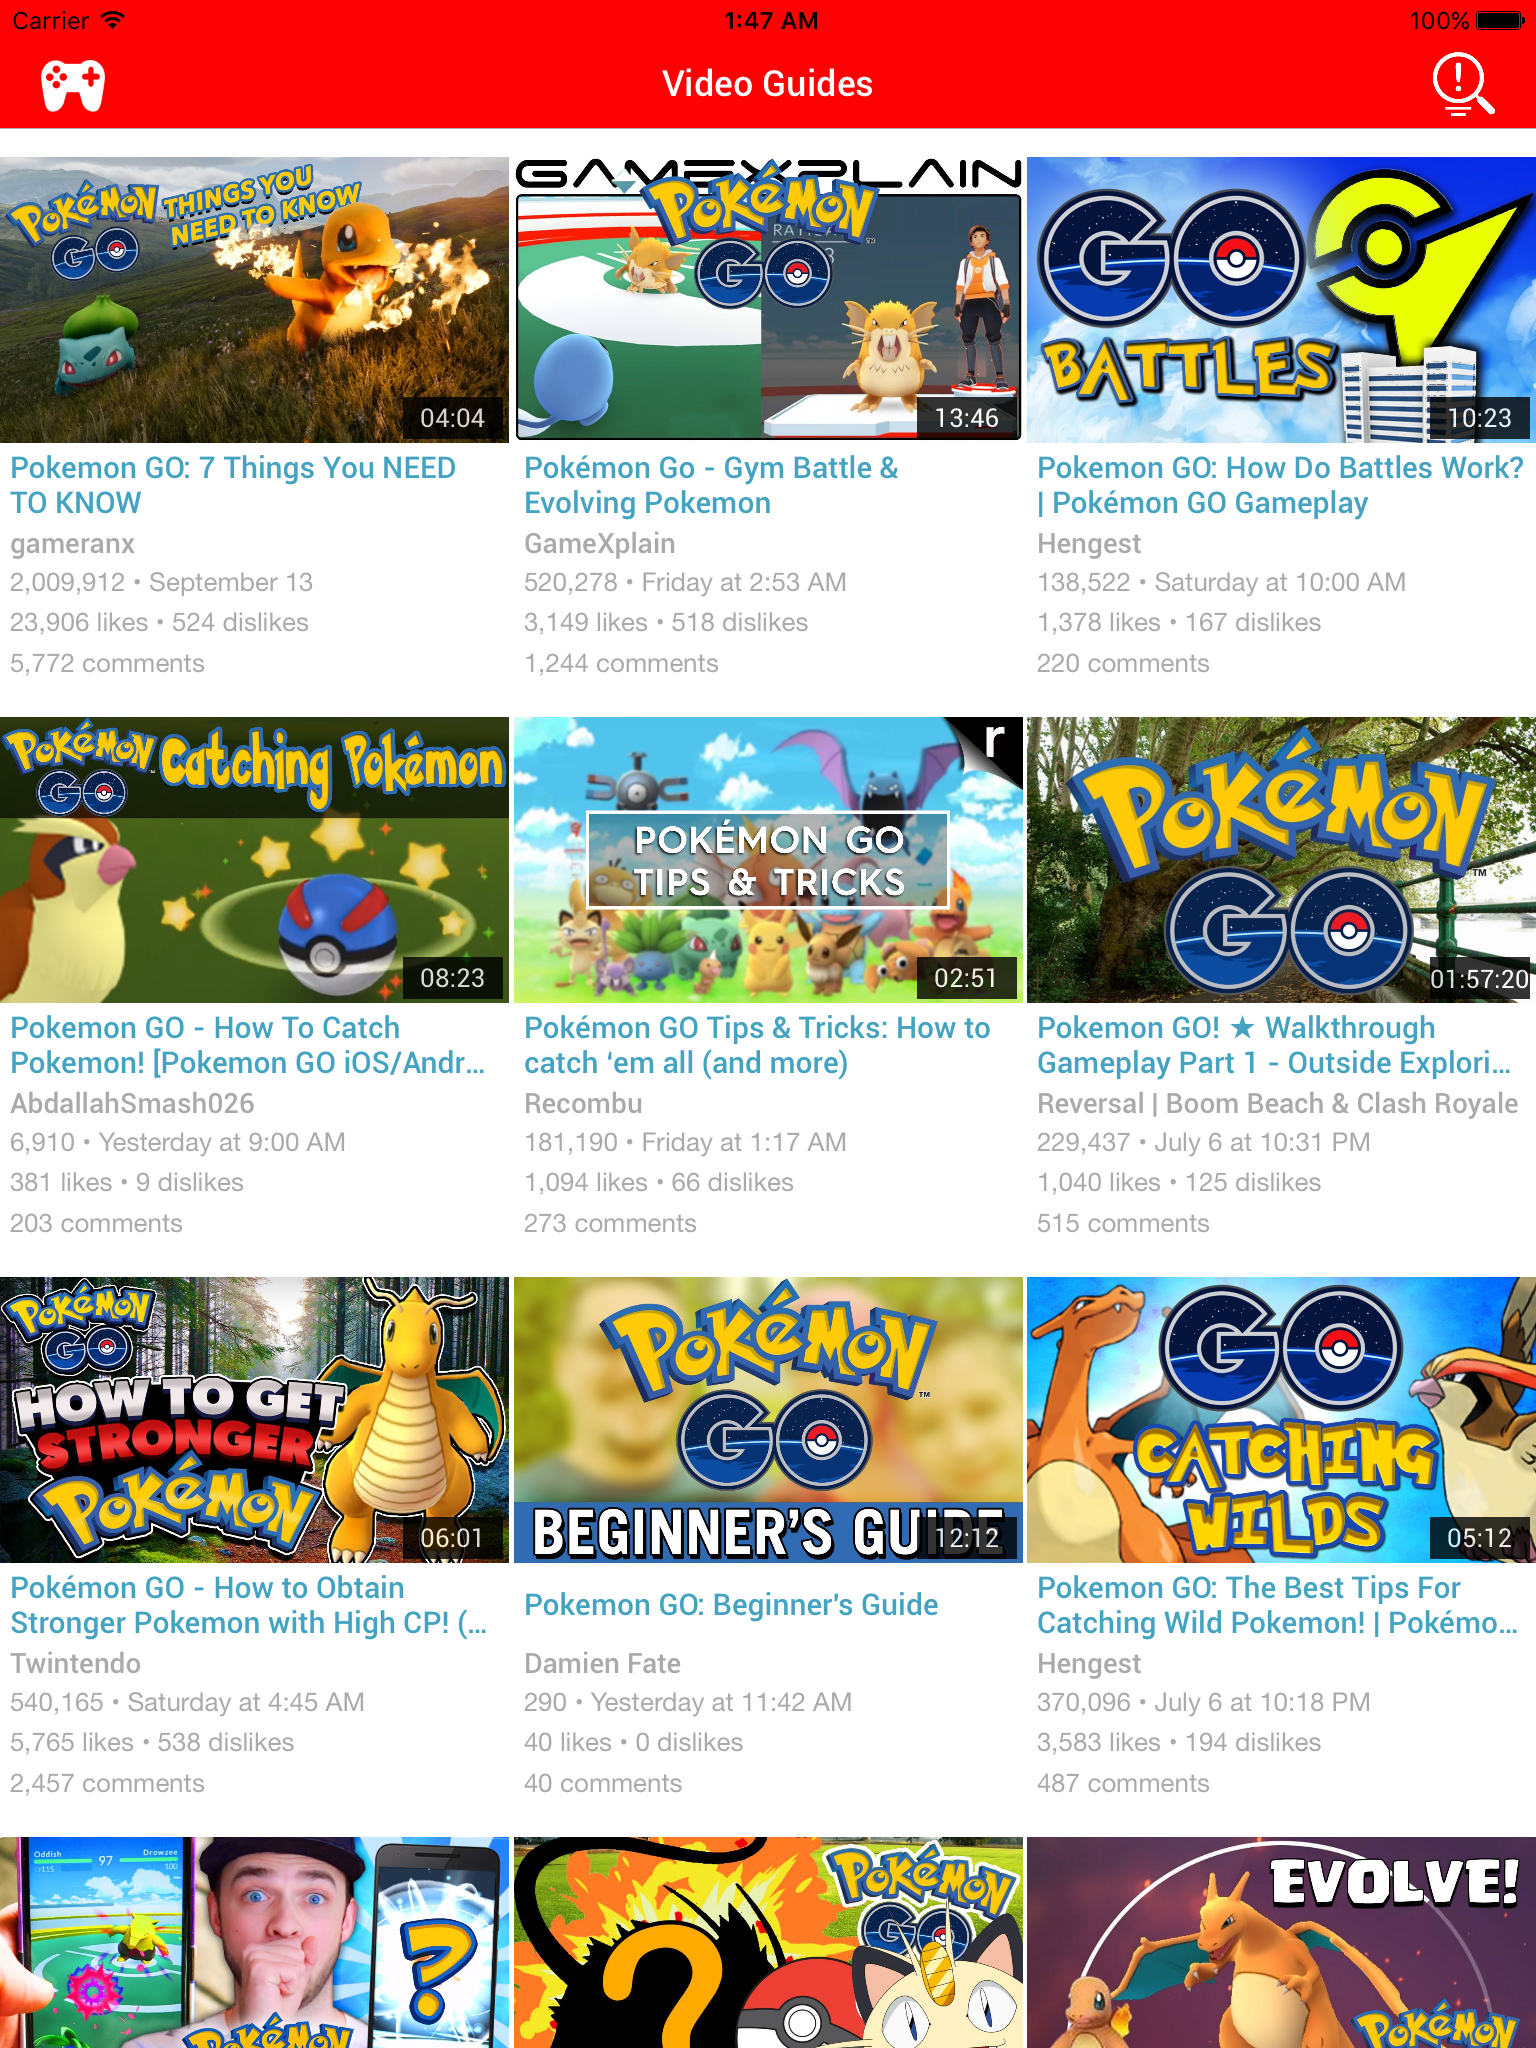Open the alert search icon
This screenshot has height=2048, width=1536.
[x=1463, y=84]
